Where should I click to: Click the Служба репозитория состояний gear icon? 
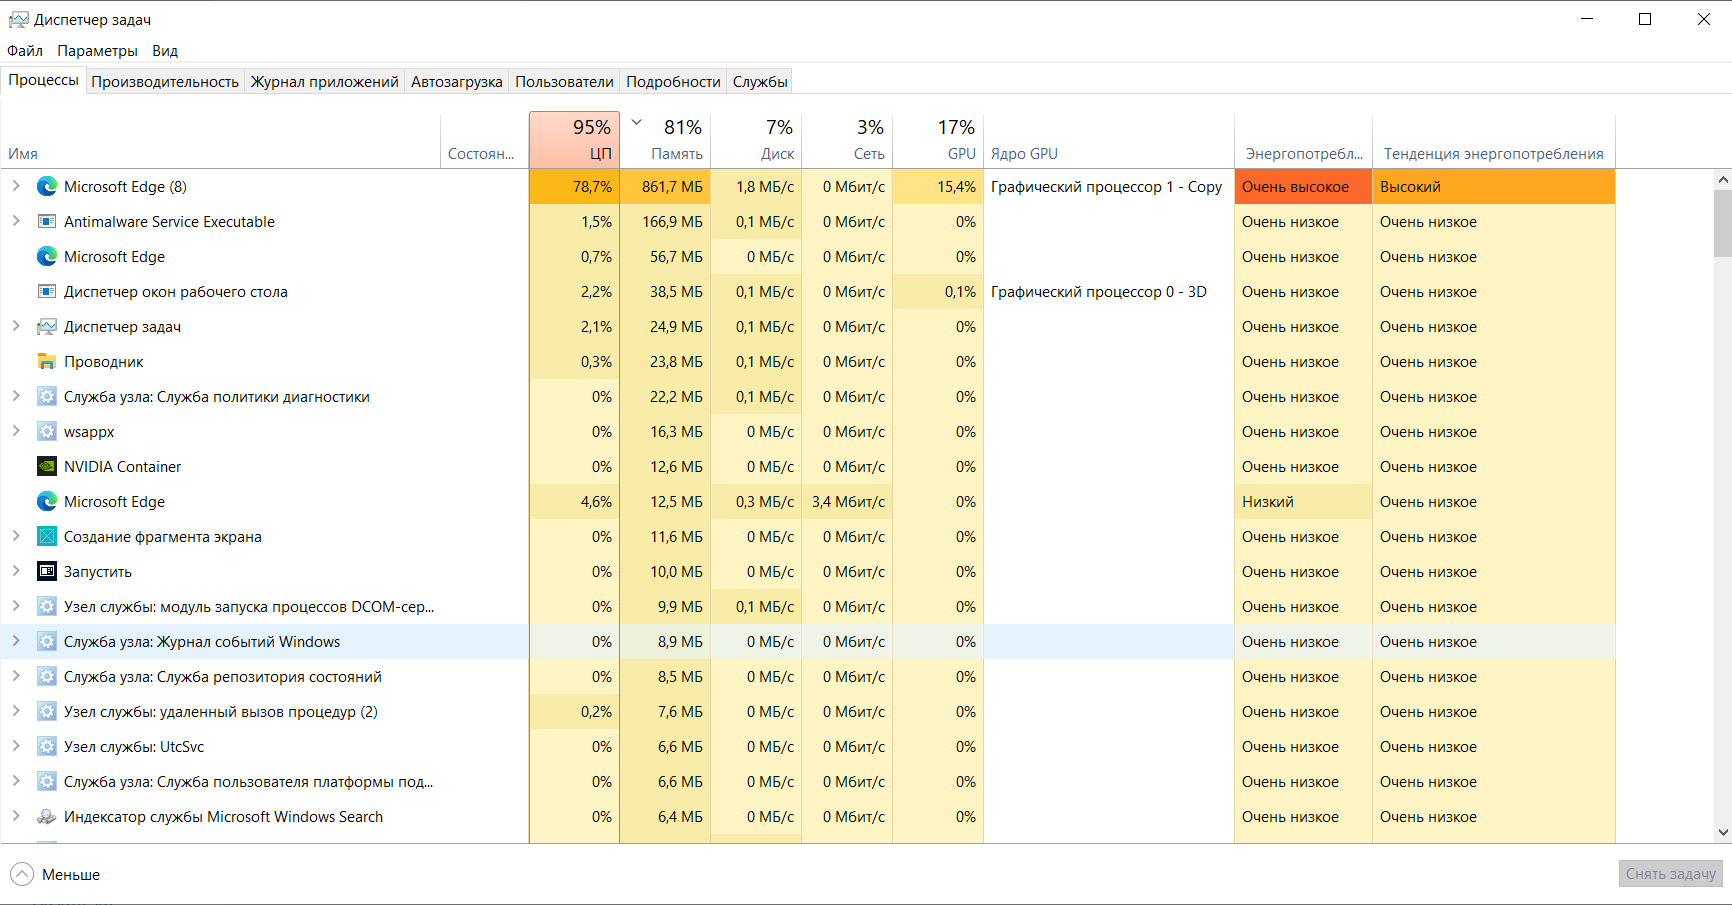47,676
